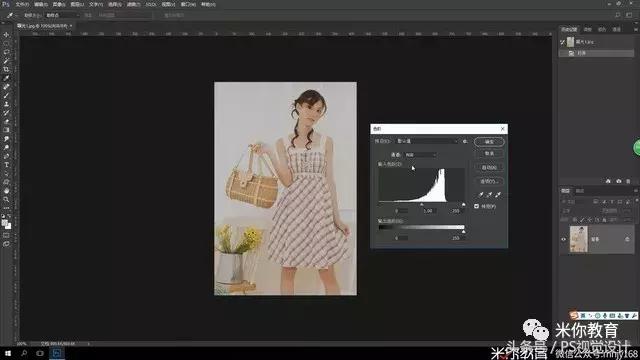This screenshot has height=360, width=640.
Task: Open tool preset picker in options bar
Action: [10, 15]
